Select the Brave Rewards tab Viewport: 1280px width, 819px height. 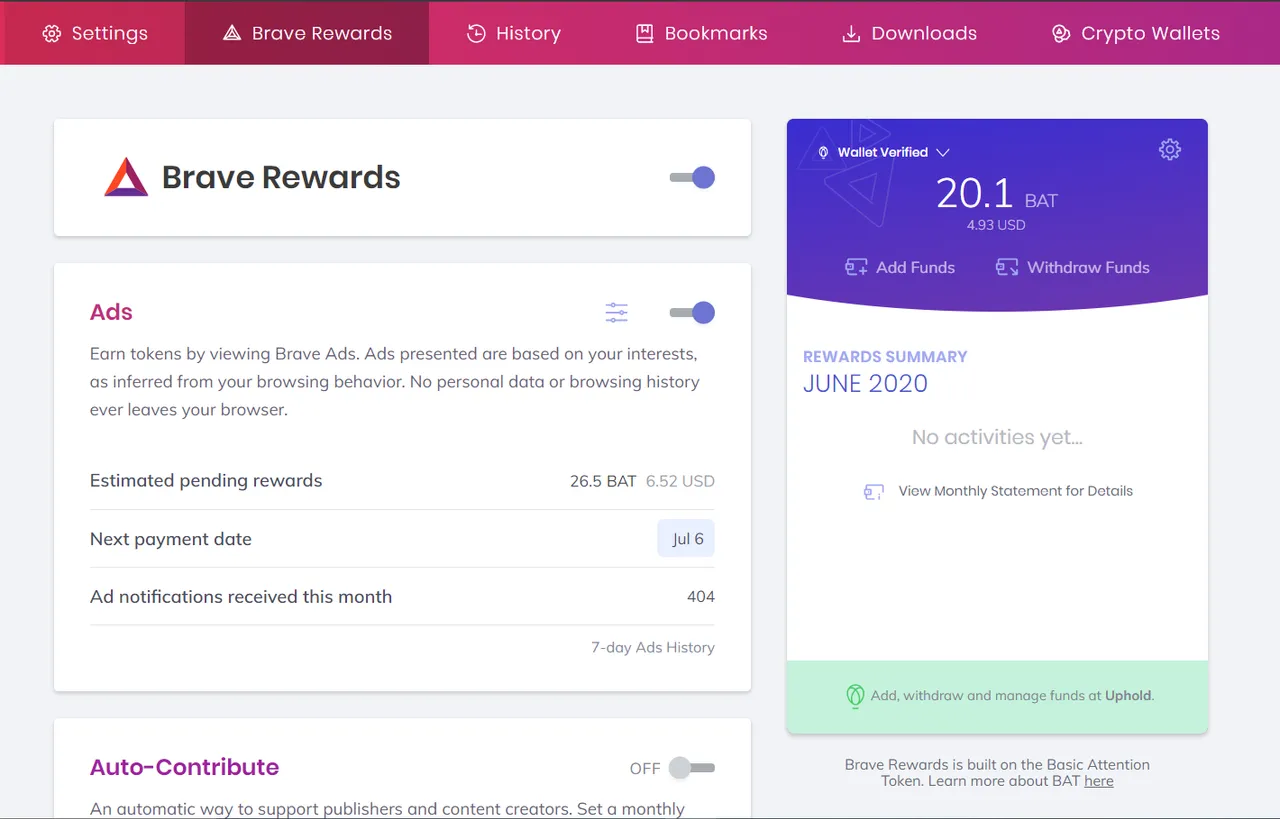[x=307, y=33]
